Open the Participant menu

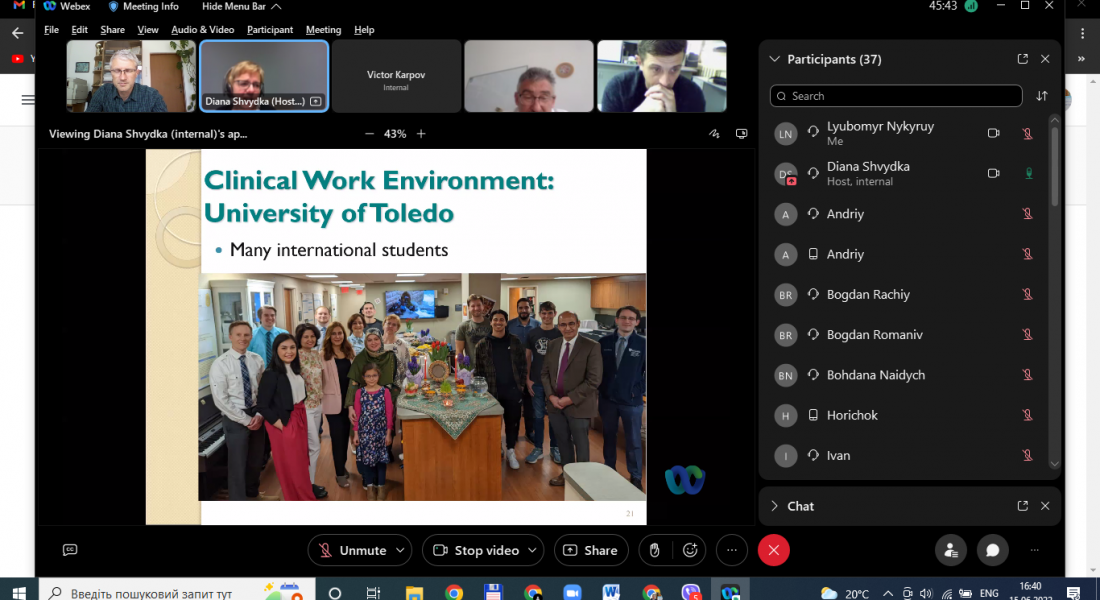[270, 30]
